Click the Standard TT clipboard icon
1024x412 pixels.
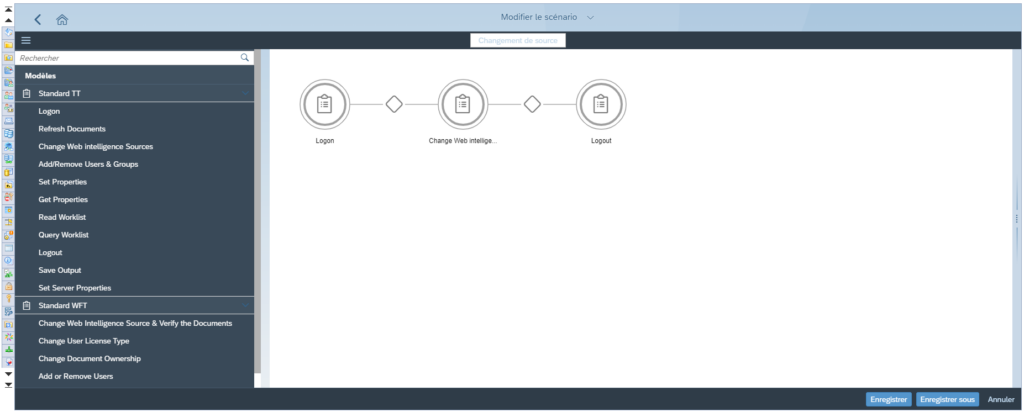pyautogui.click(x=27, y=93)
